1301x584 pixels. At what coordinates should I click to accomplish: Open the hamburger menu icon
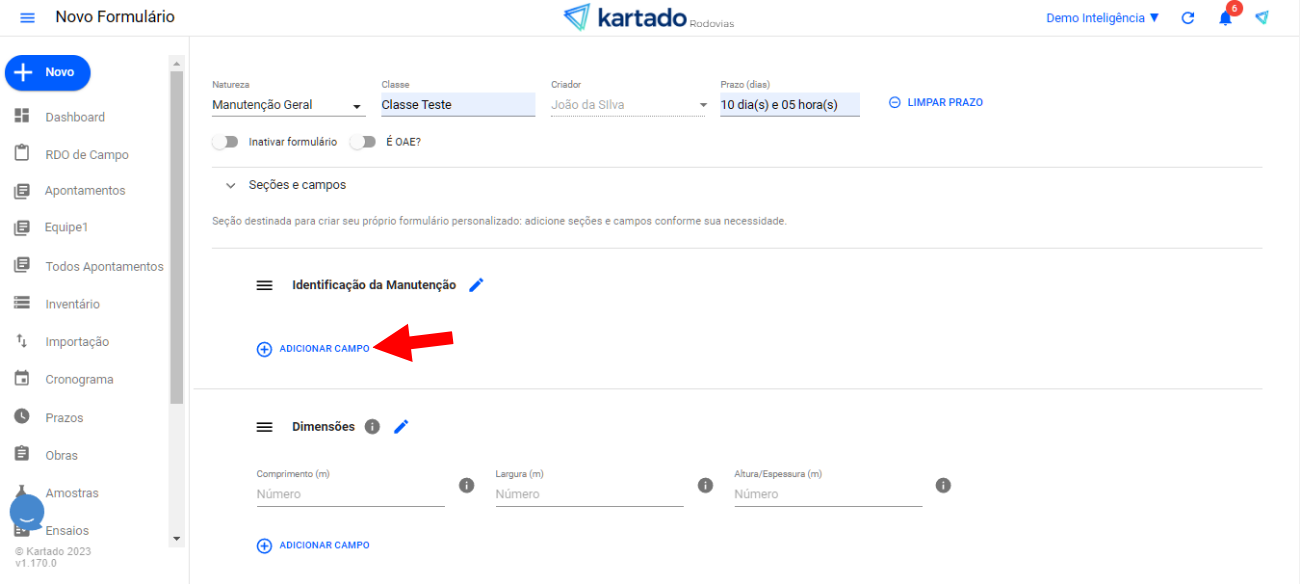point(27,18)
